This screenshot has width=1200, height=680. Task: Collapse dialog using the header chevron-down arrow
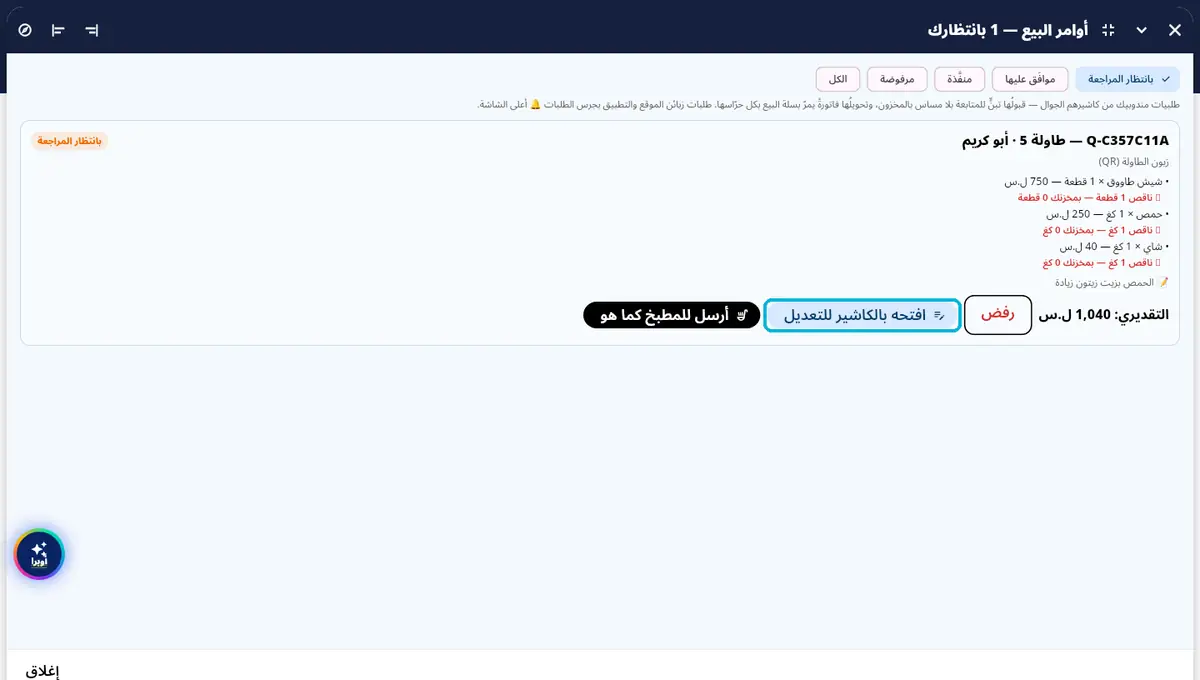pos(1142,31)
